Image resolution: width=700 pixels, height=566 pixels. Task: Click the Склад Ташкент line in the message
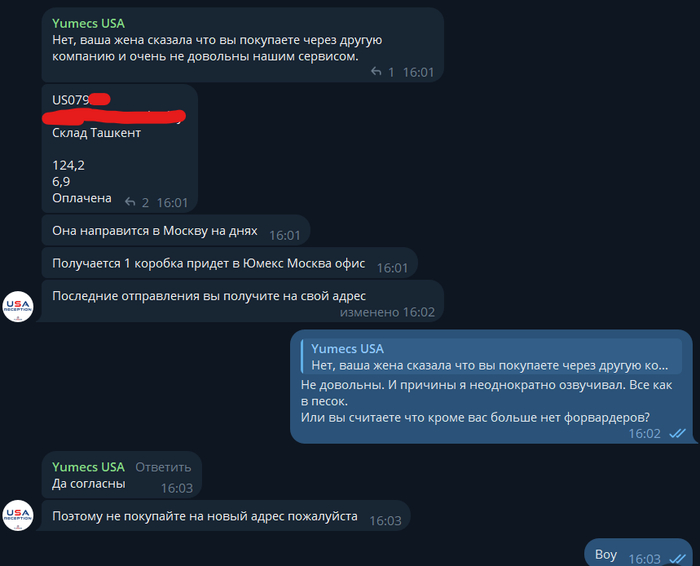(x=96, y=133)
